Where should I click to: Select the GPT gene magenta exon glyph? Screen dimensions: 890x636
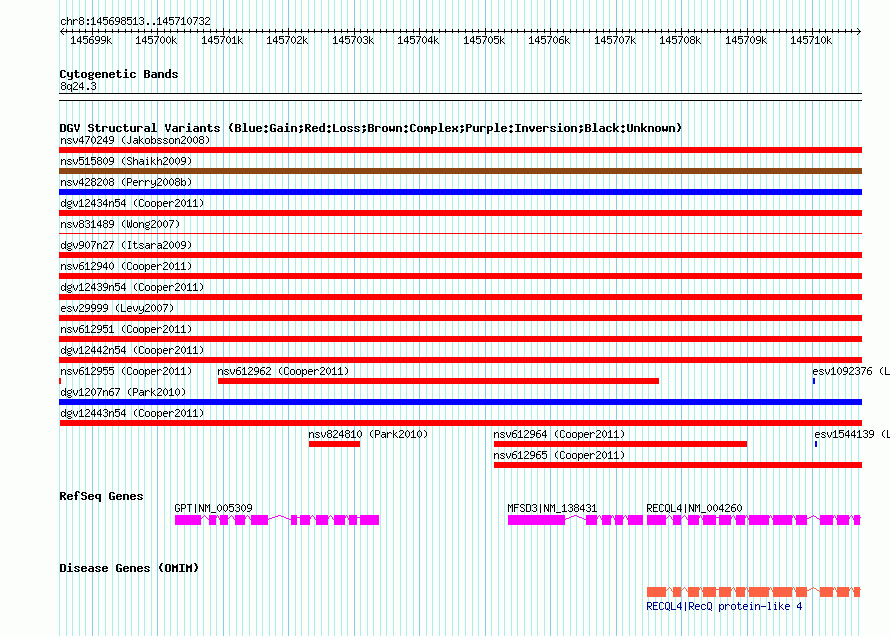[x=276, y=520]
